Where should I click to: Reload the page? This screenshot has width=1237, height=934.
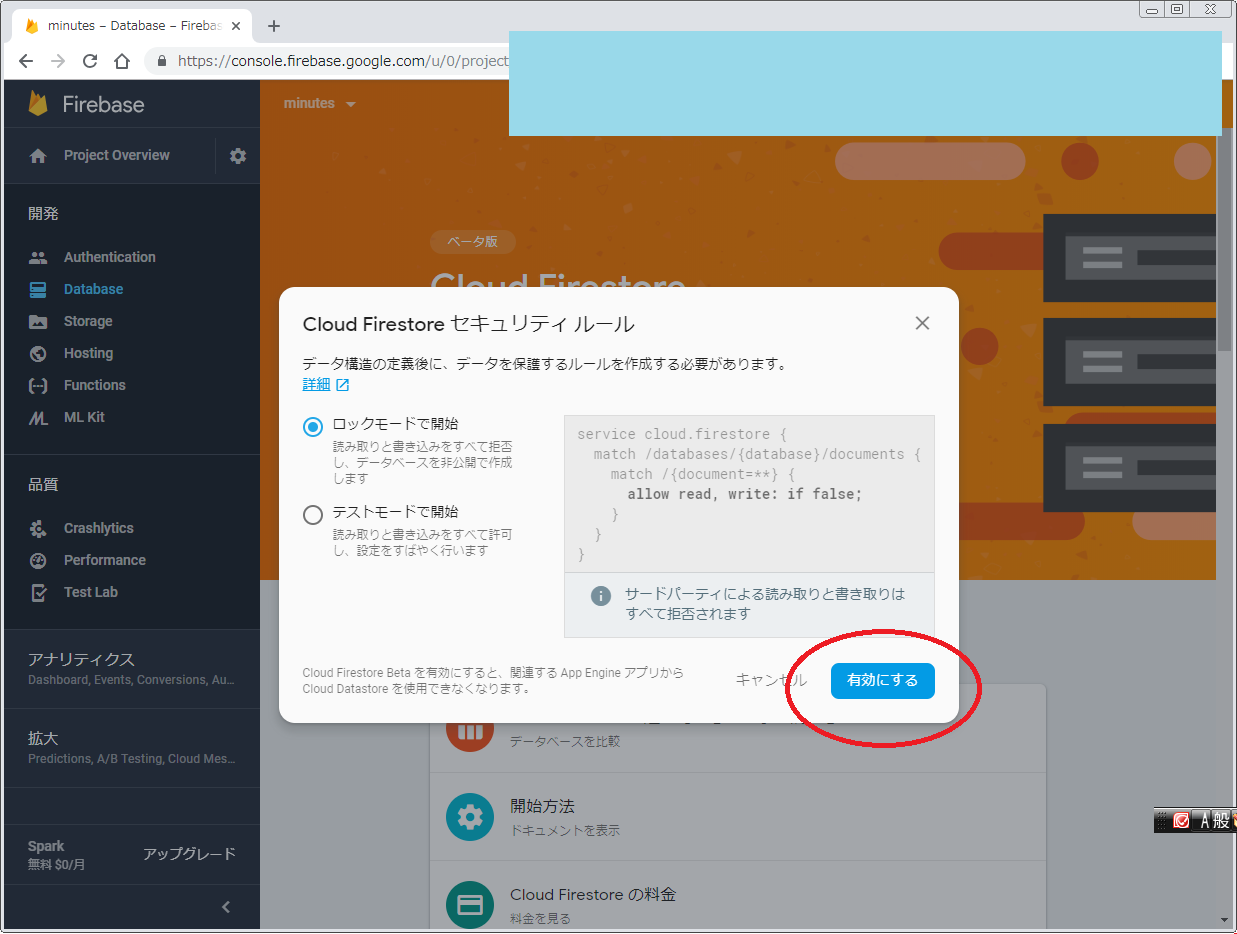[90, 61]
